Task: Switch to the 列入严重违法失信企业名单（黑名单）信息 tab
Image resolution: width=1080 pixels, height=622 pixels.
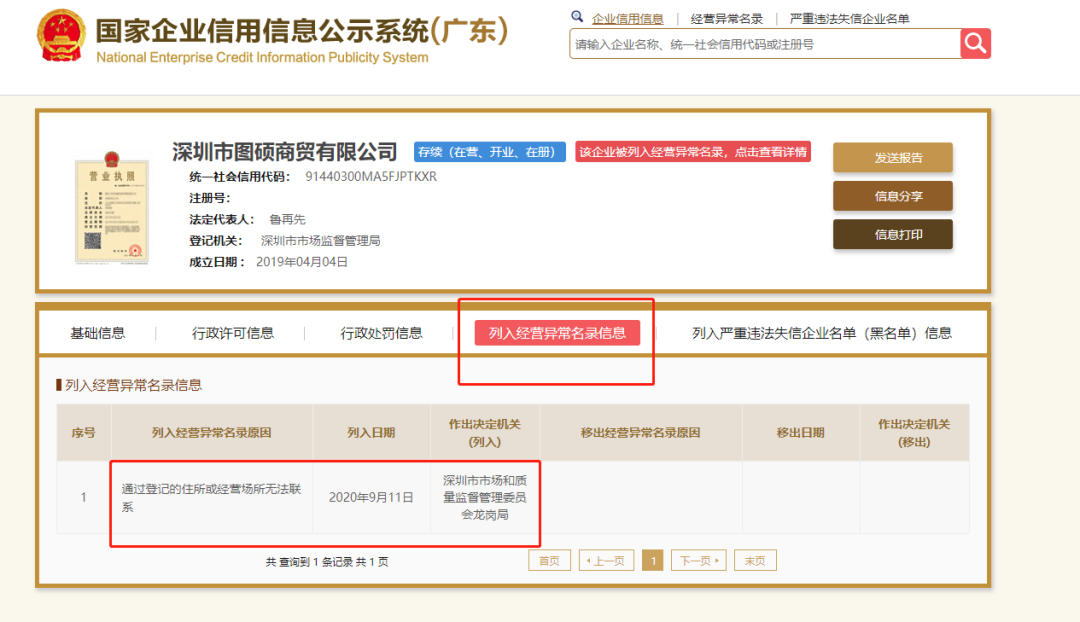Action: point(822,333)
